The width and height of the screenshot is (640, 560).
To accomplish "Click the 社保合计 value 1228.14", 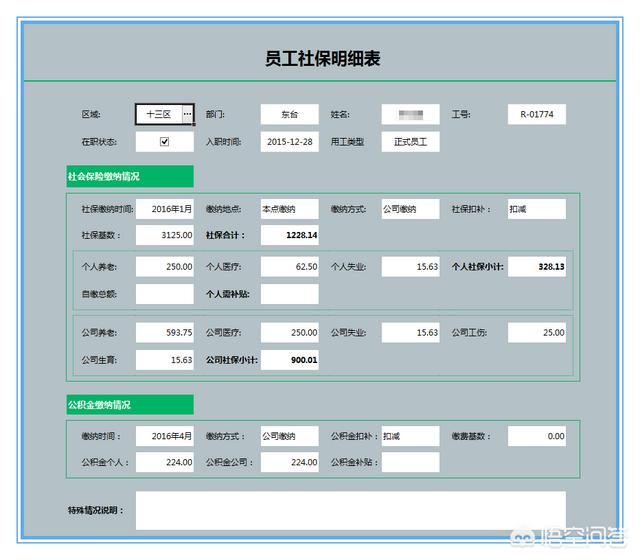I will (x=290, y=235).
